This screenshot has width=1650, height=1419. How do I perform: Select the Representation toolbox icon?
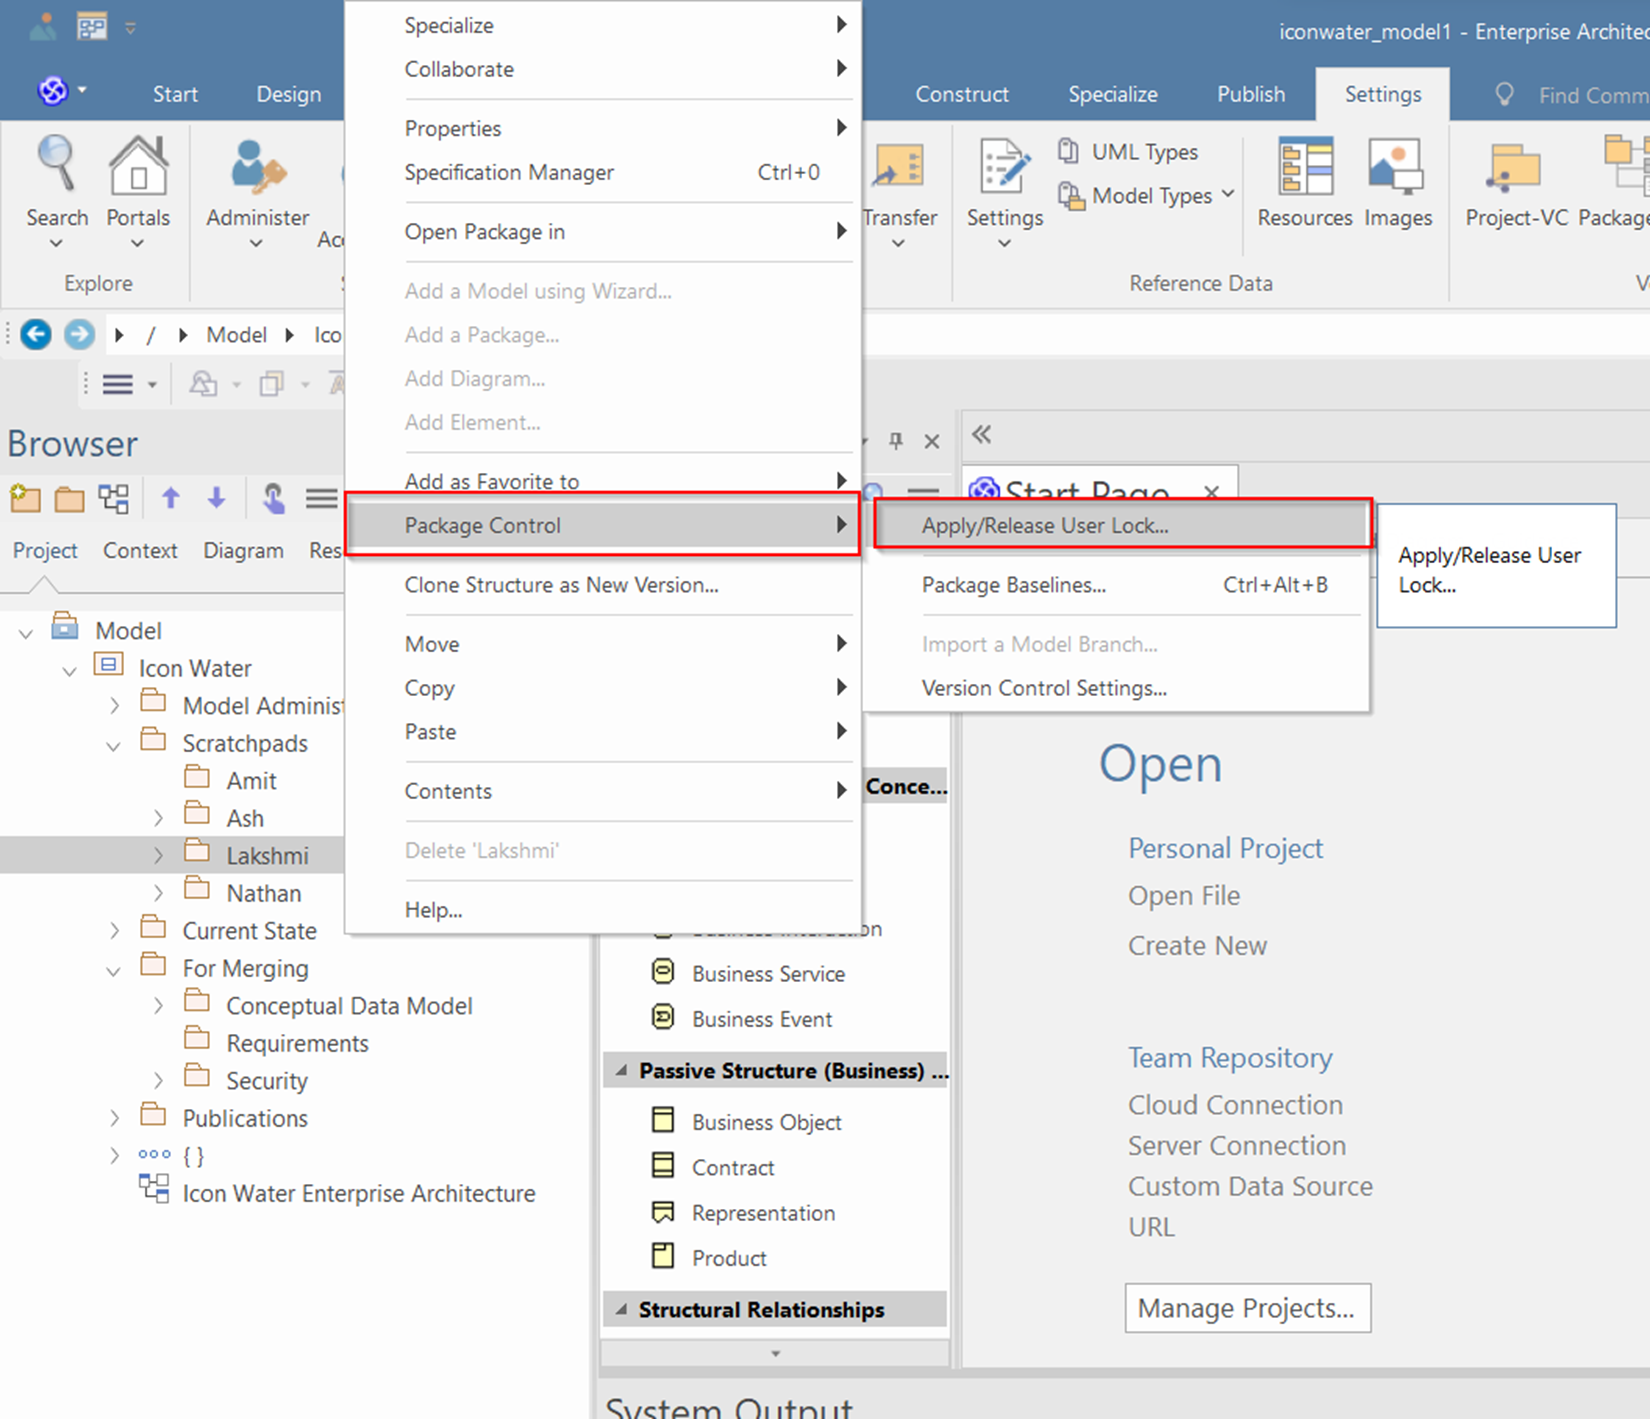pos(662,1212)
